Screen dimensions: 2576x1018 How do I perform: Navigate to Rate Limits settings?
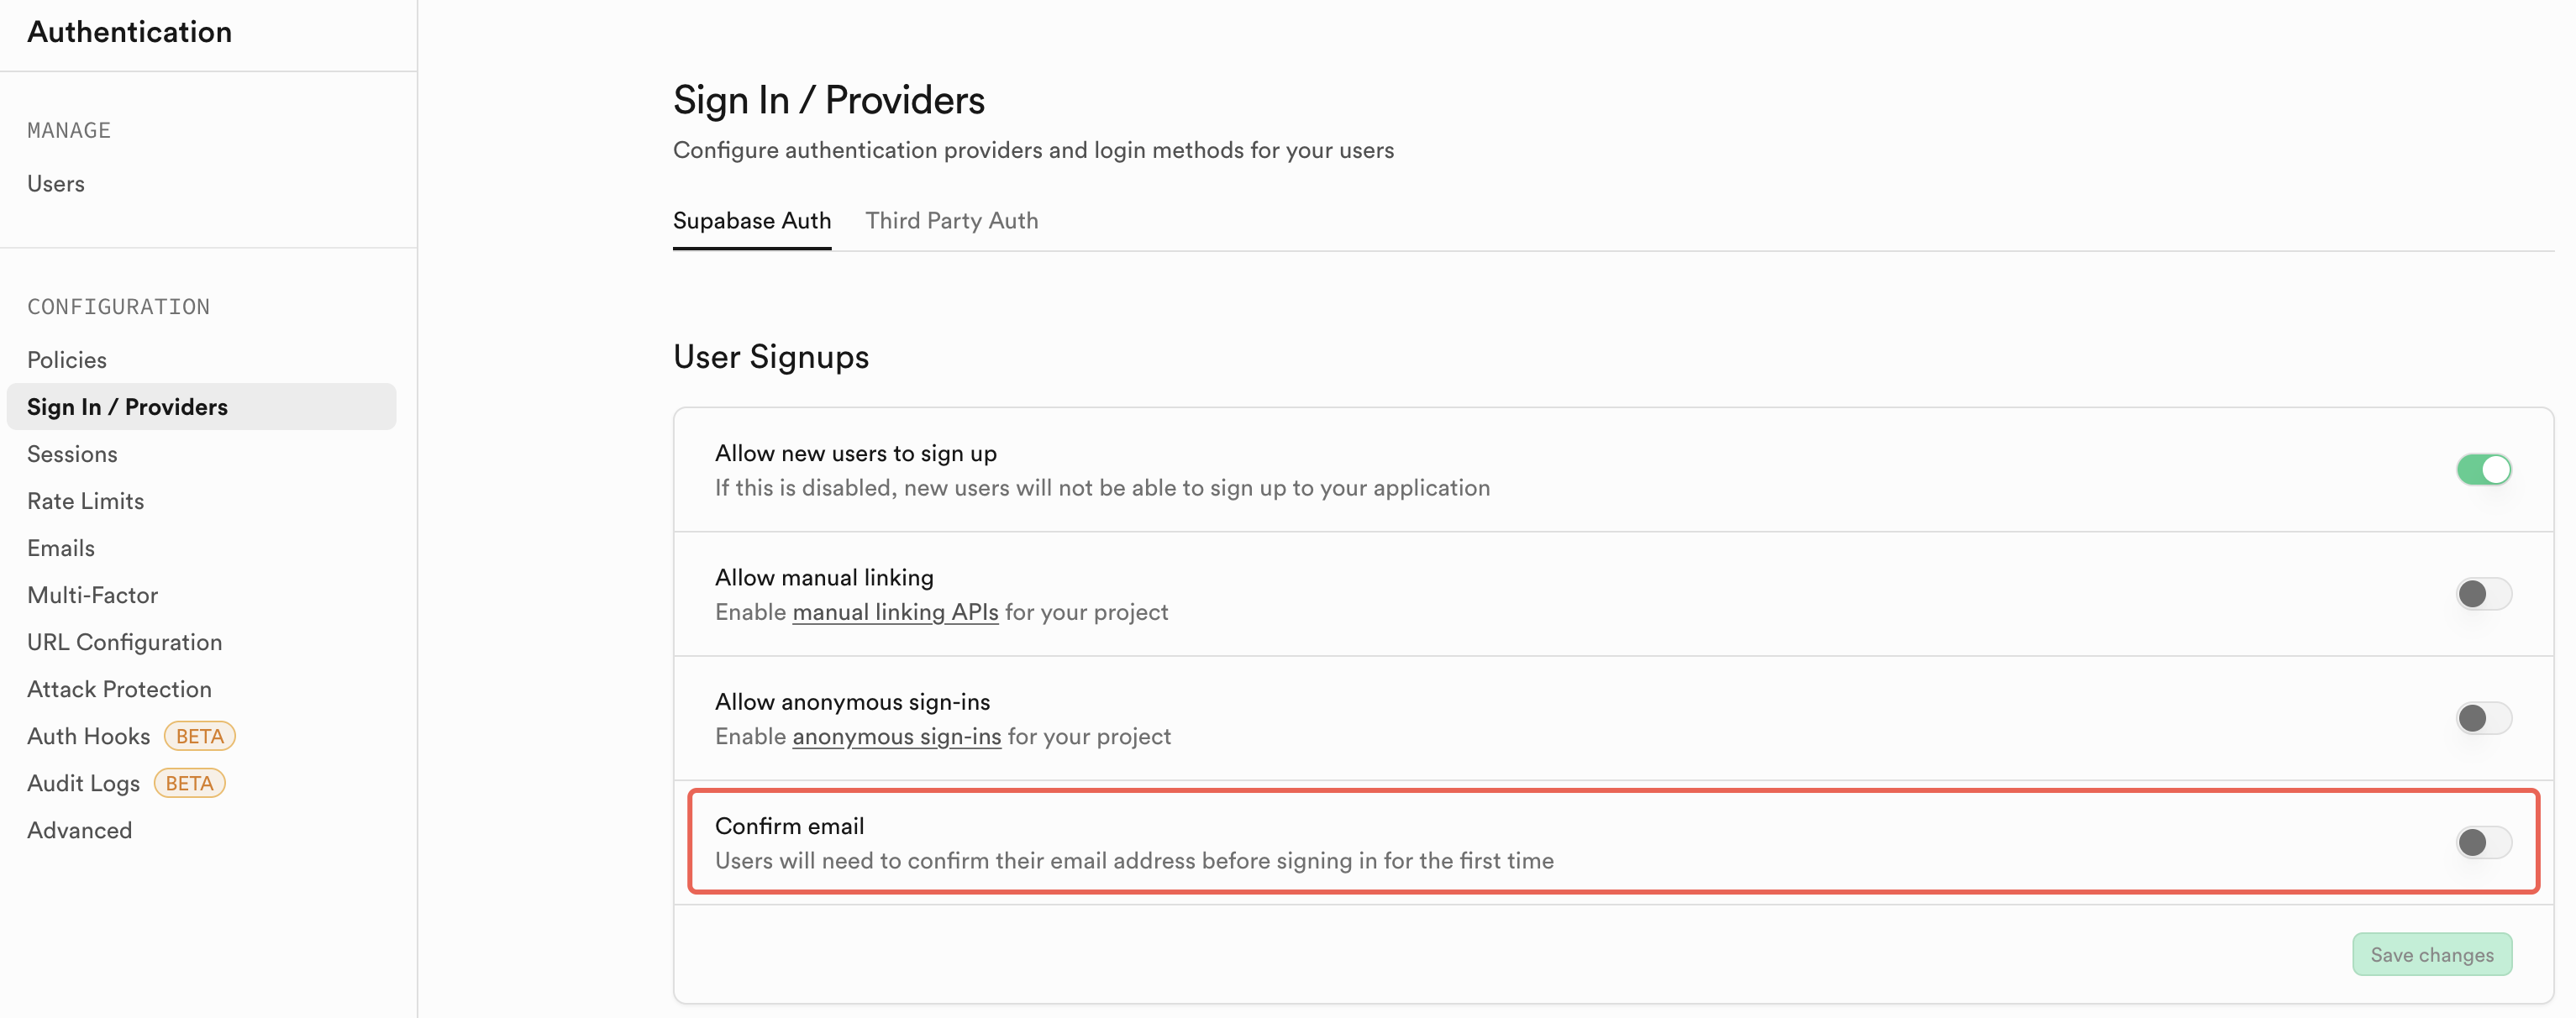pyautogui.click(x=86, y=501)
